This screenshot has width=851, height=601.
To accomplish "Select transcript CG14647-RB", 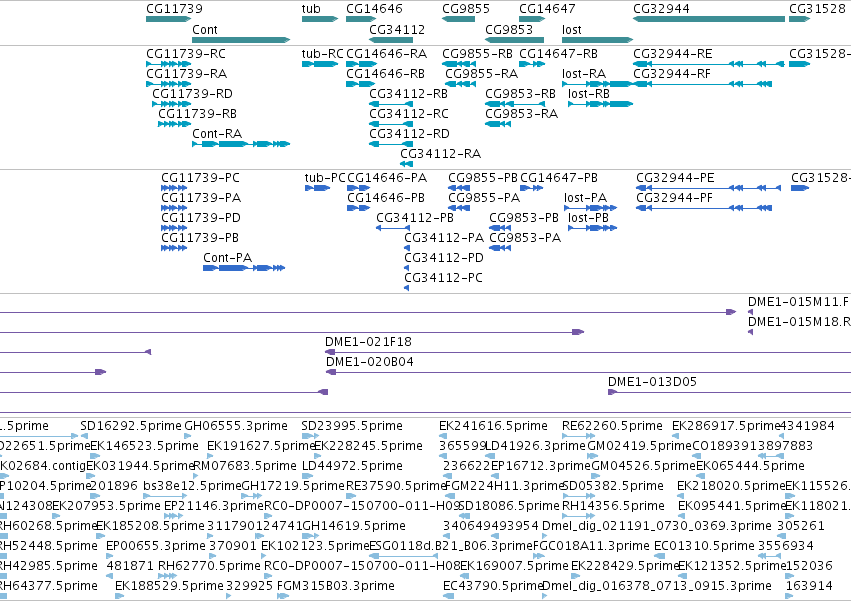I will 532,64.
